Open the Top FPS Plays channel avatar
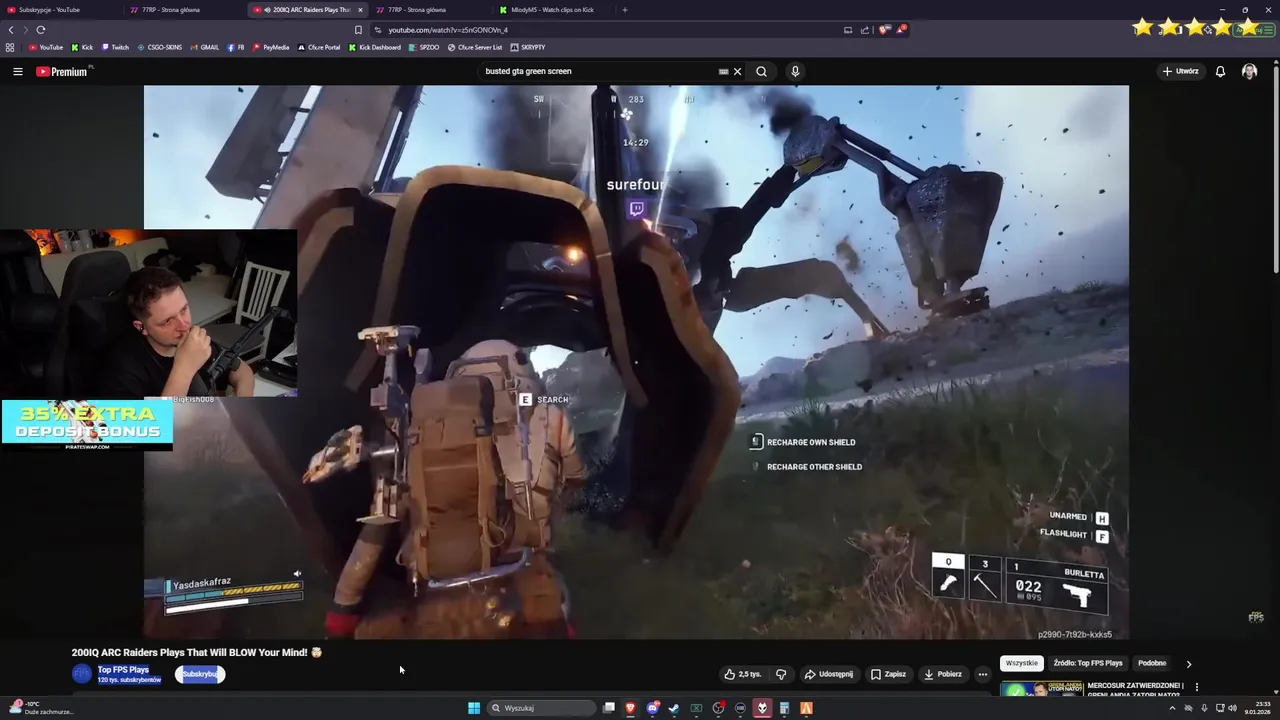Viewport: 1280px width, 720px height. (x=81, y=674)
